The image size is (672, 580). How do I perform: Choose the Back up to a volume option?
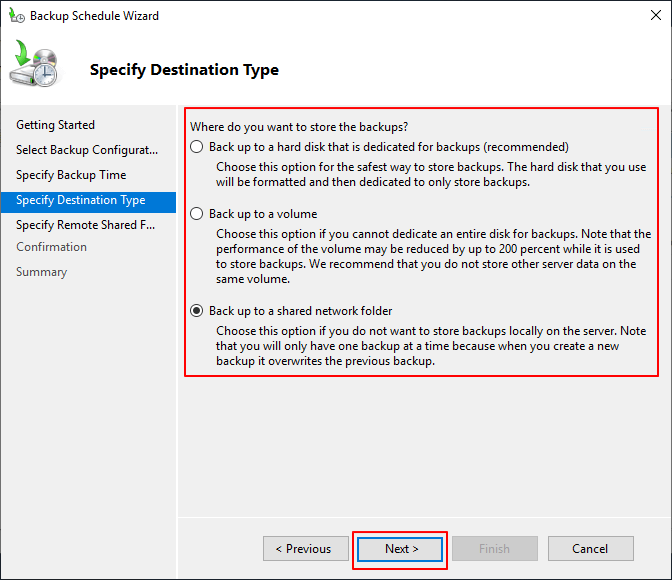click(x=196, y=214)
